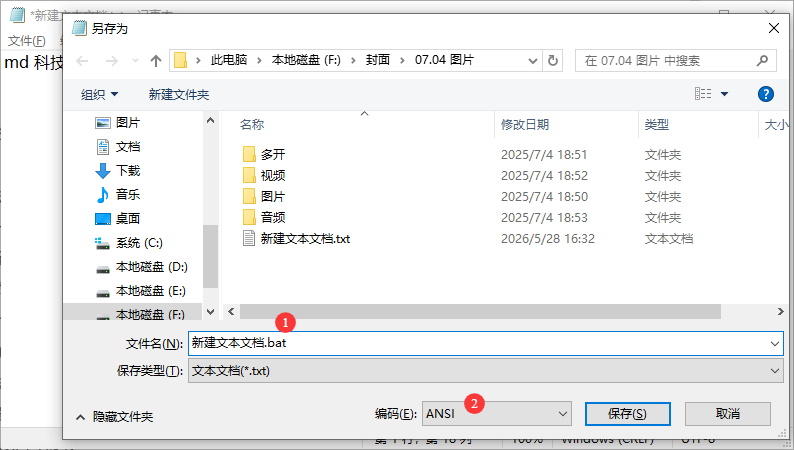
Task: Open the blue help icon
Action: pyautogui.click(x=766, y=94)
